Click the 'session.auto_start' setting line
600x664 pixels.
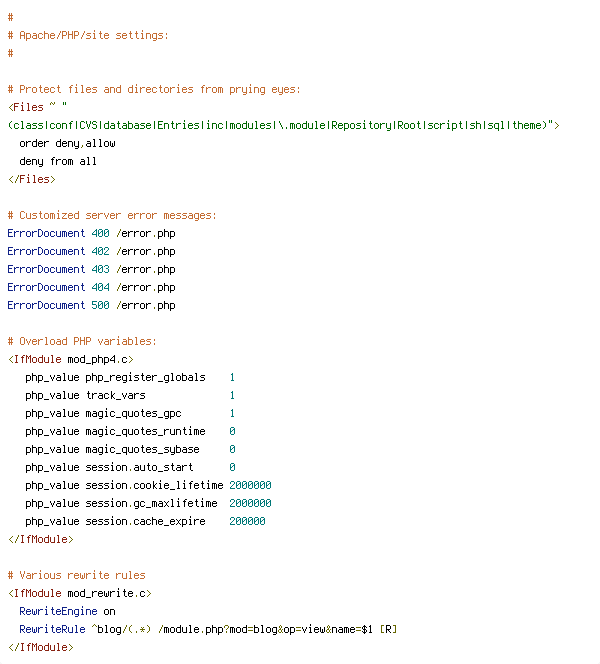coord(130,467)
